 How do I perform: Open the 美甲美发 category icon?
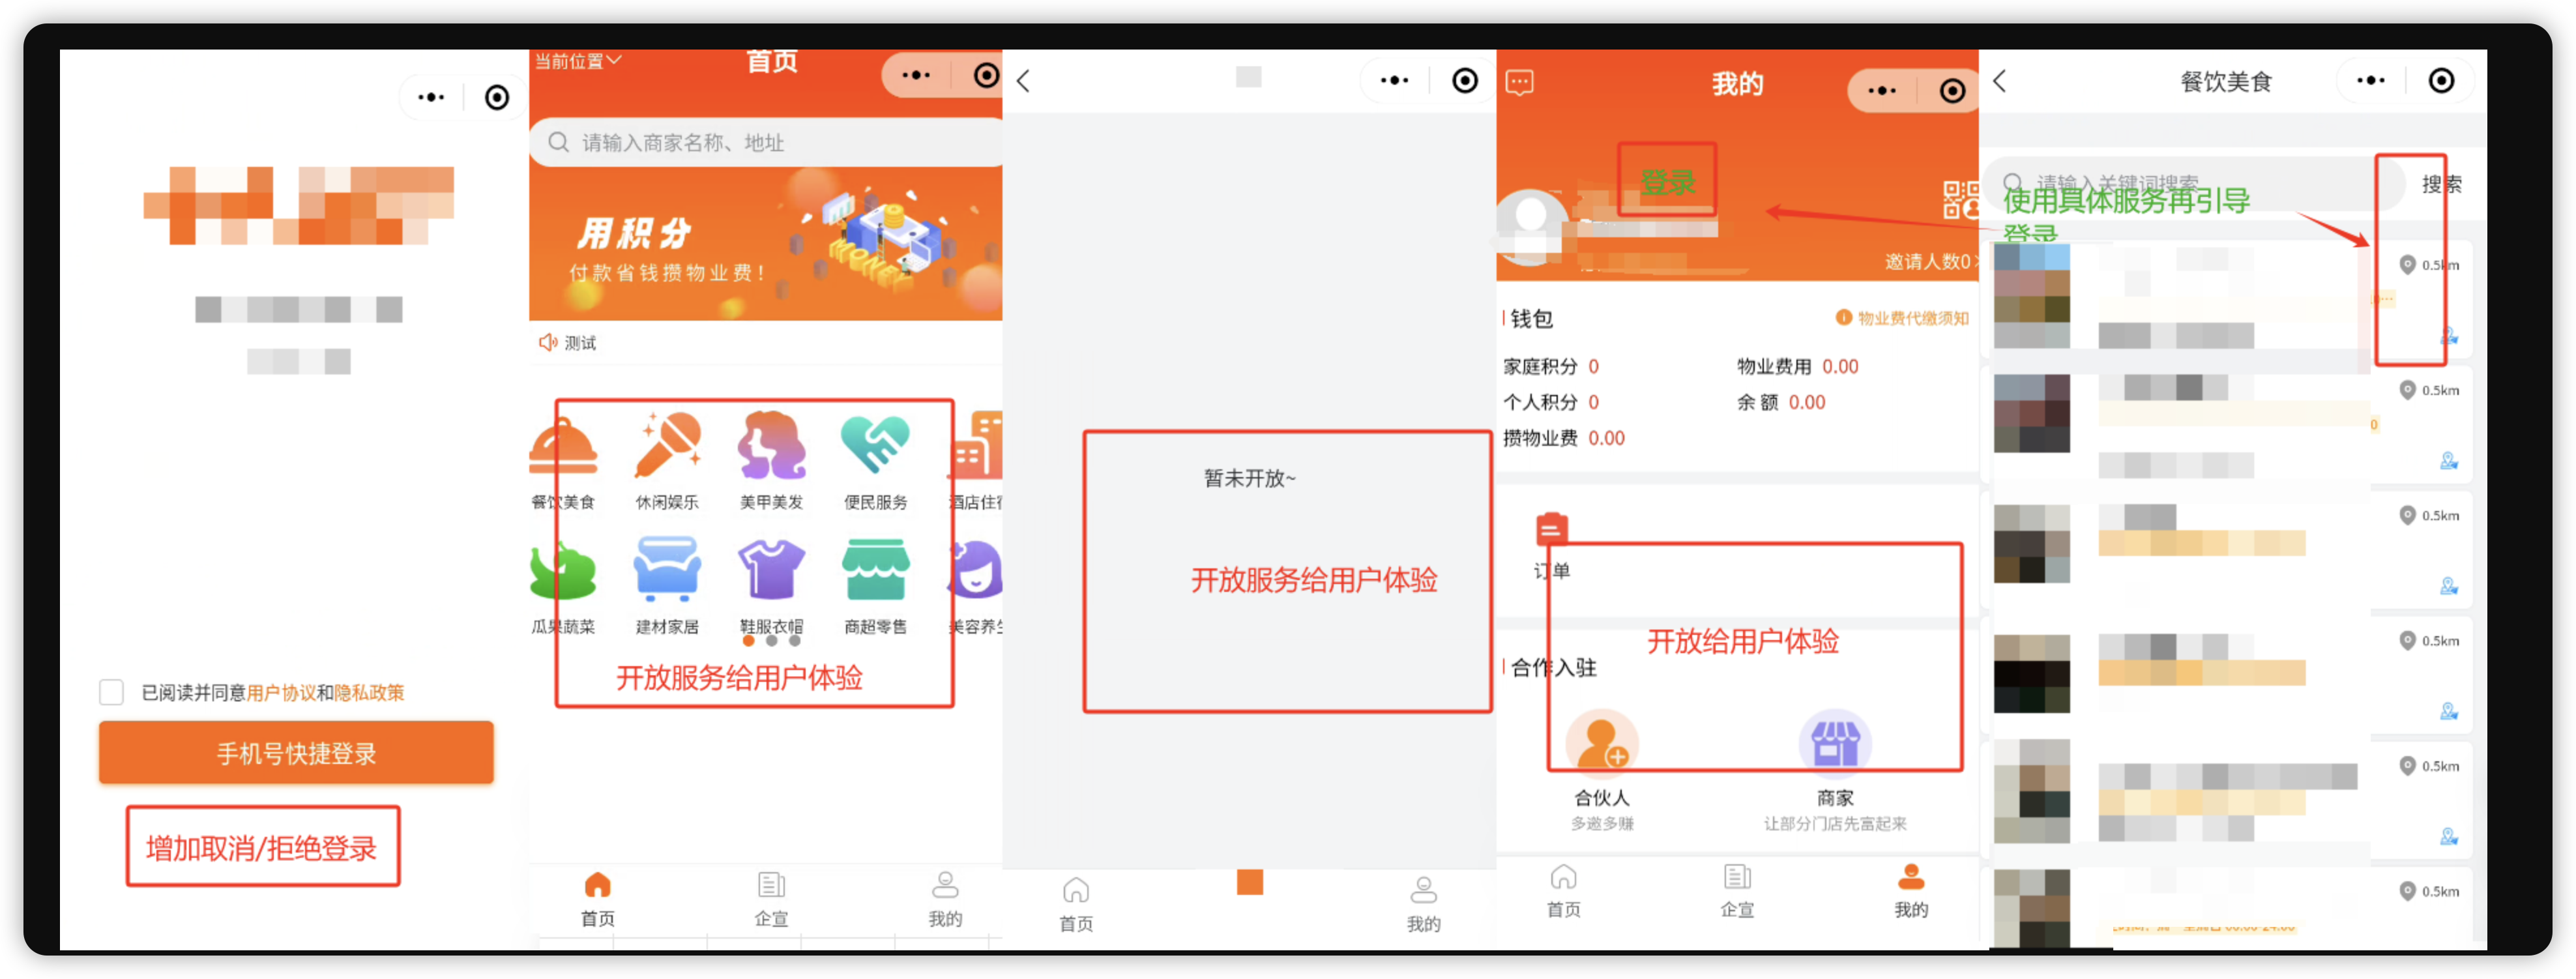click(x=771, y=445)
